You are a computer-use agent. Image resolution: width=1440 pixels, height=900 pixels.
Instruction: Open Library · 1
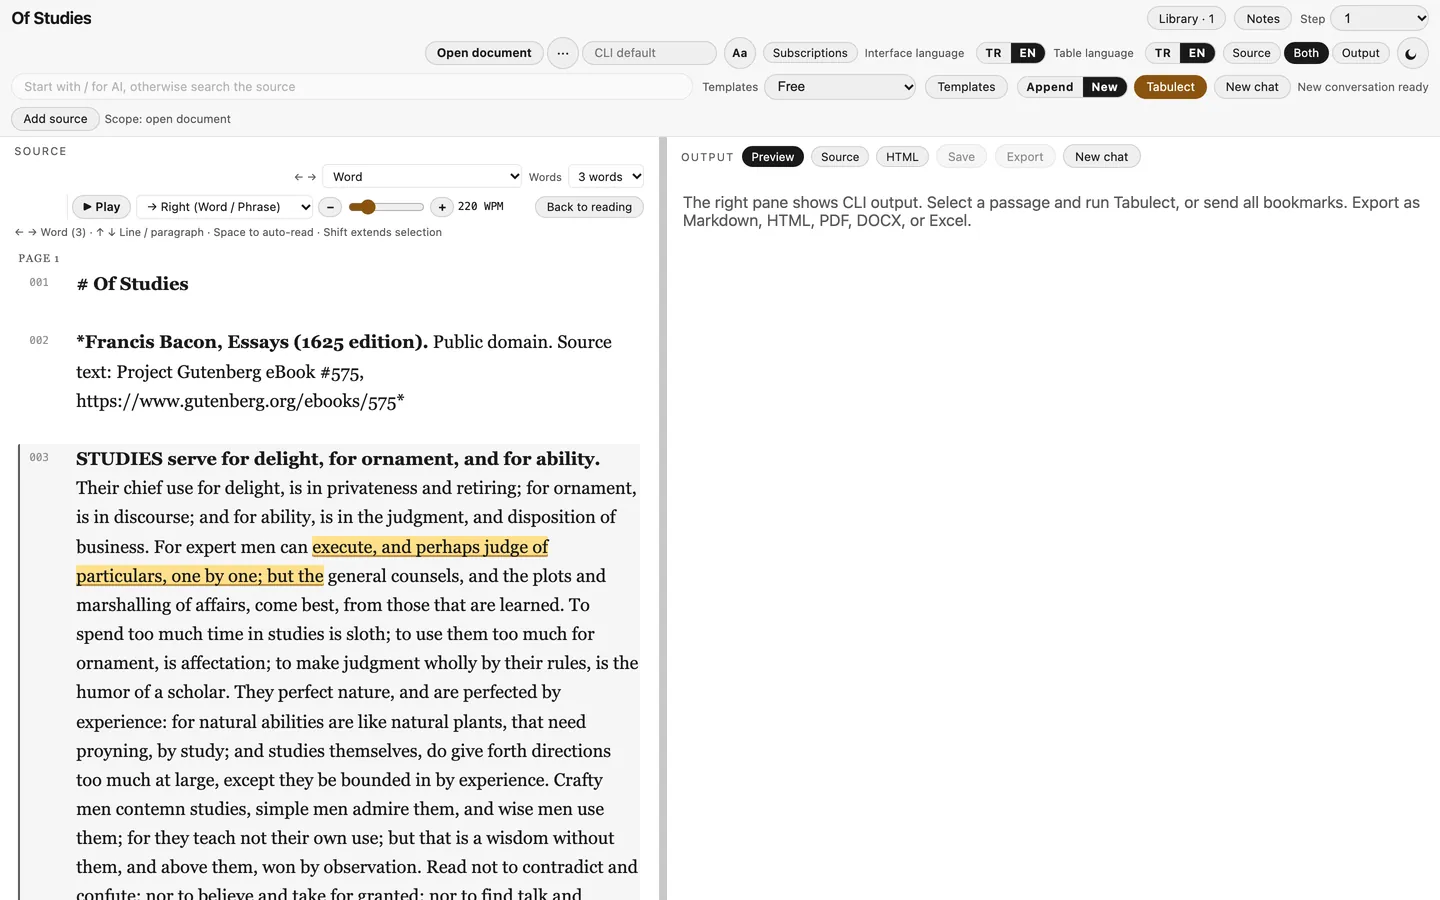(1186, 18)
